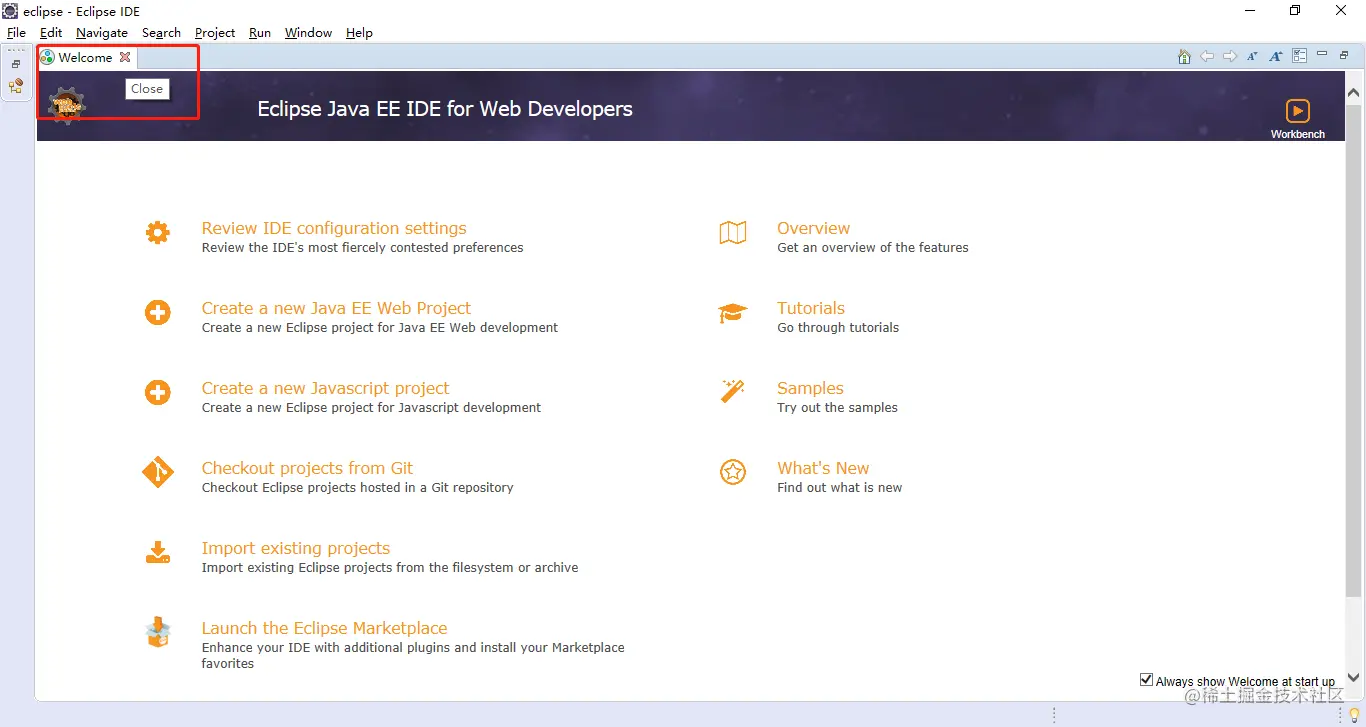The image size is (1366, 727).
Task: Click the Reduce font size icon
Action: (x=1252, y=57)
